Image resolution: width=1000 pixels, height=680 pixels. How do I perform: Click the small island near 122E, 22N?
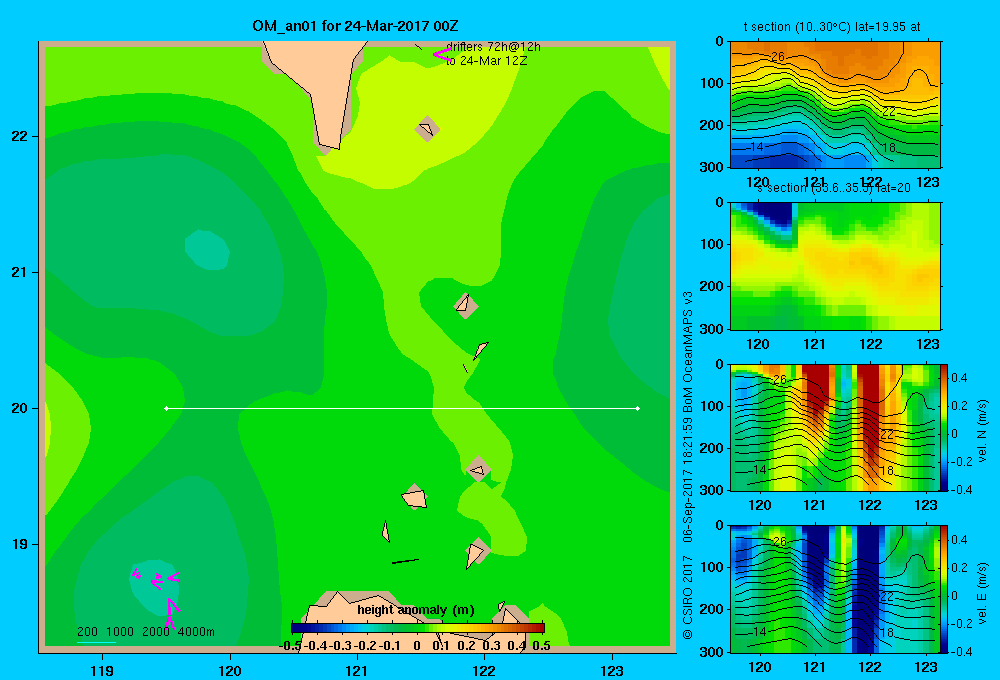(427, 129)
